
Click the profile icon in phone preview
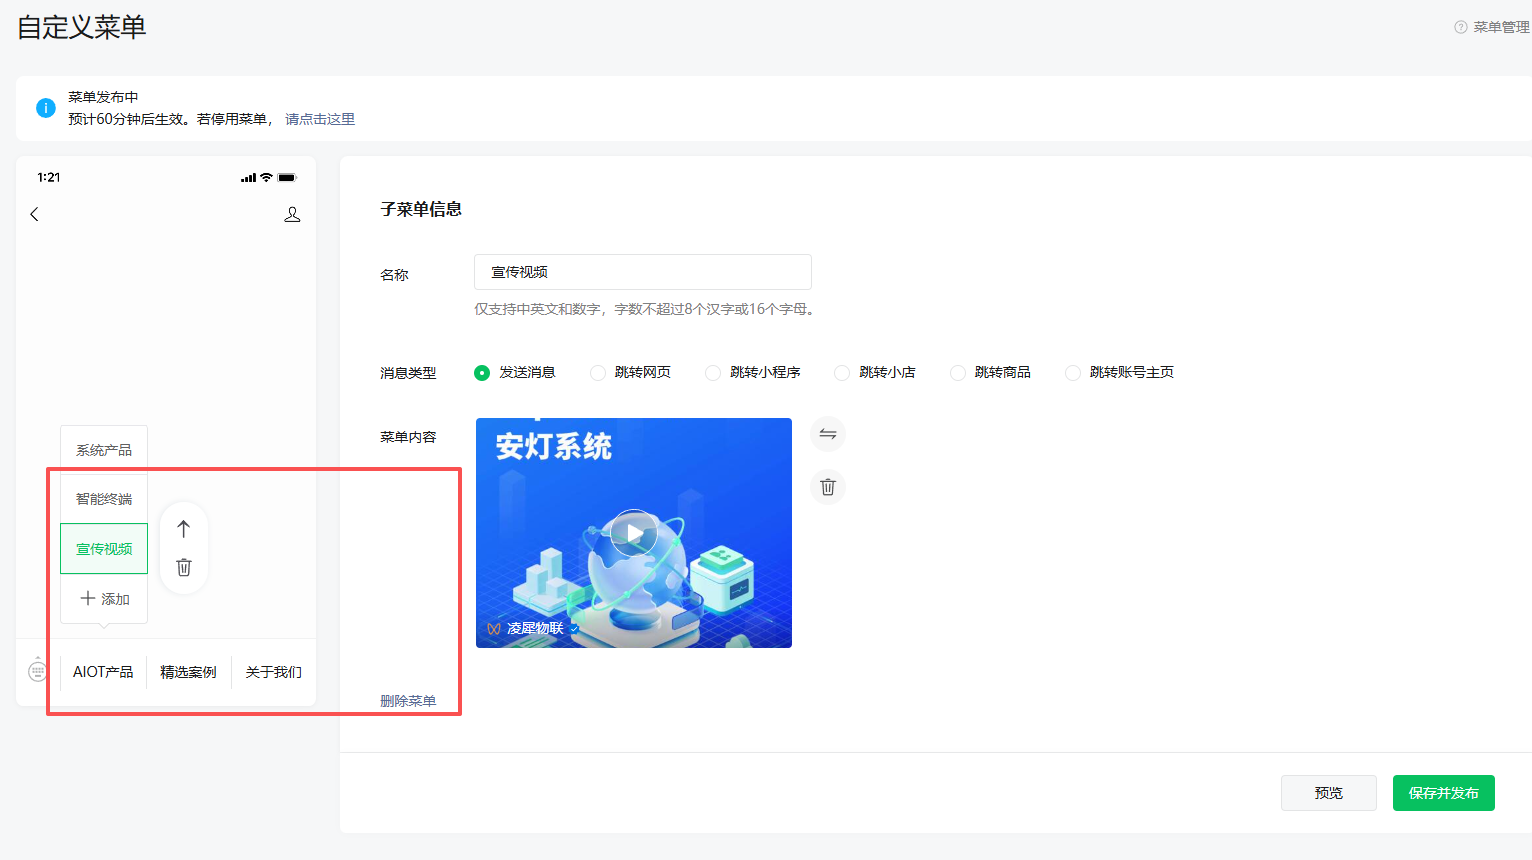pos(292,214)
